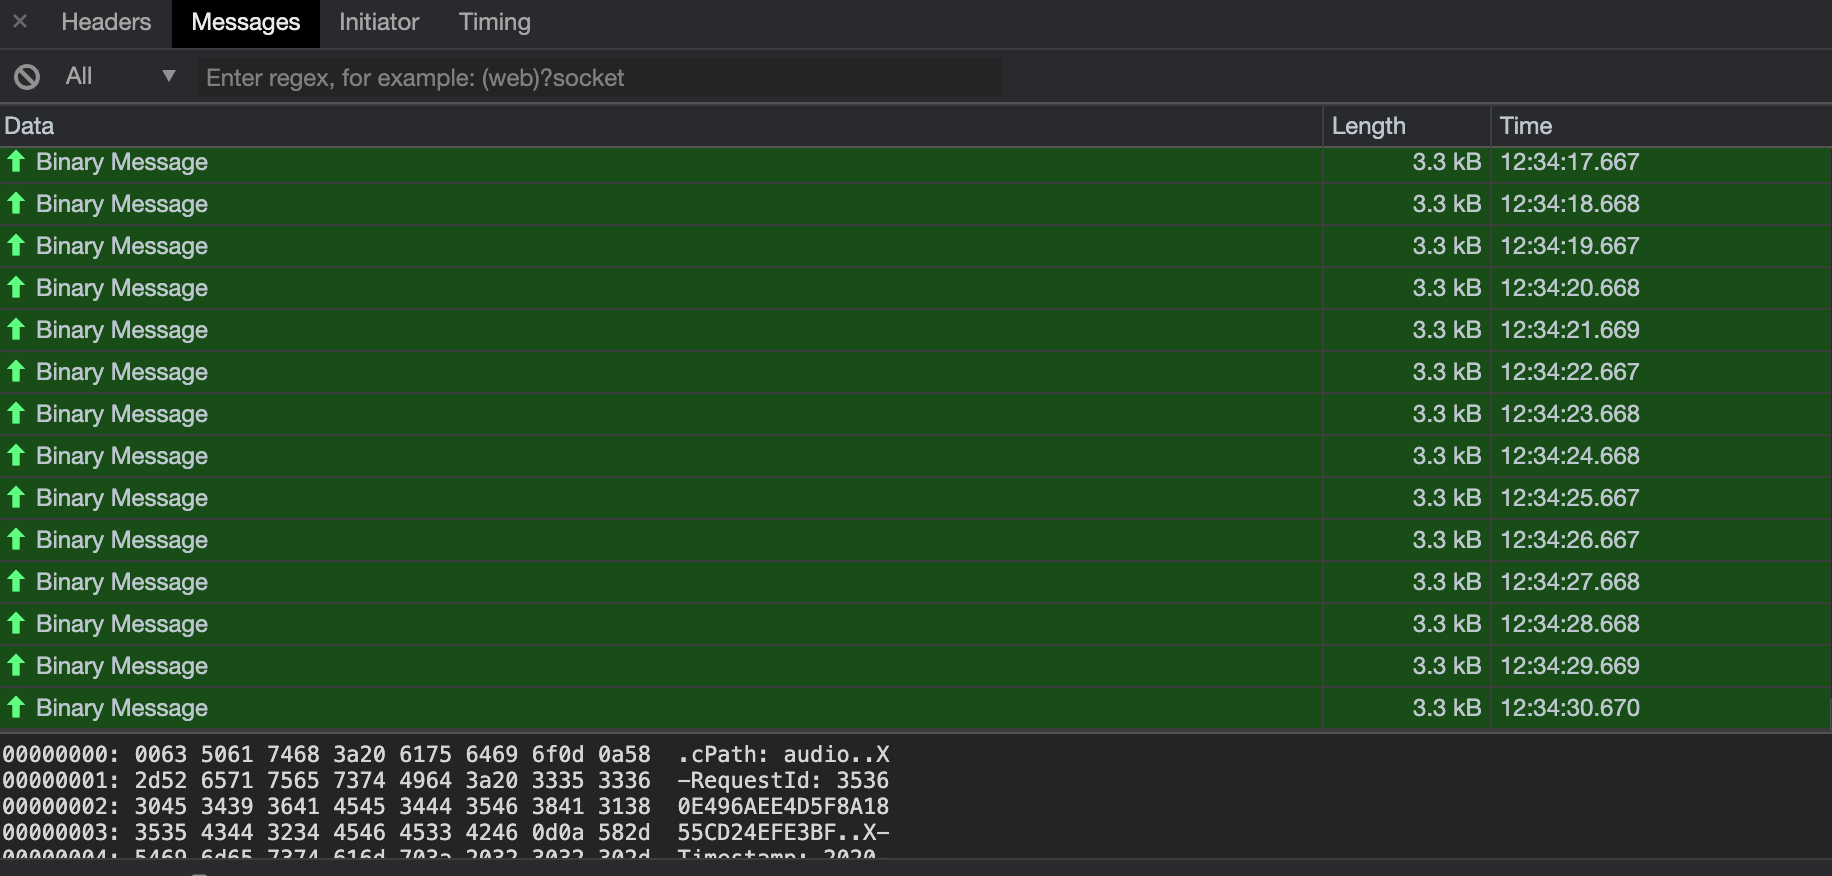Click hex dump line 00000003 with 55CD24EFE3BF

(446, 833)
